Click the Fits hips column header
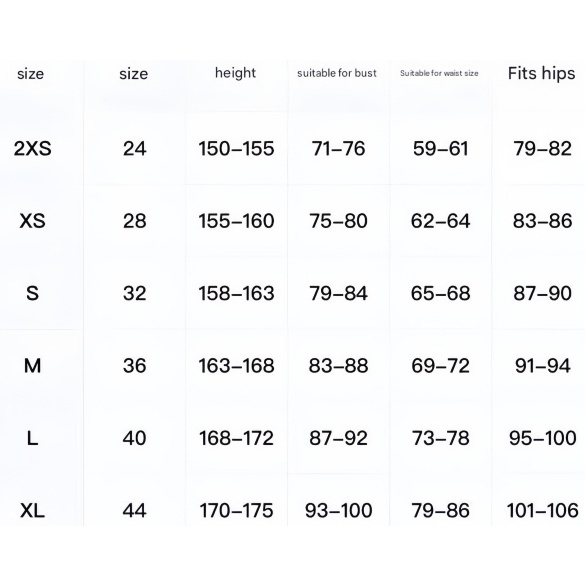 (541, 73)
